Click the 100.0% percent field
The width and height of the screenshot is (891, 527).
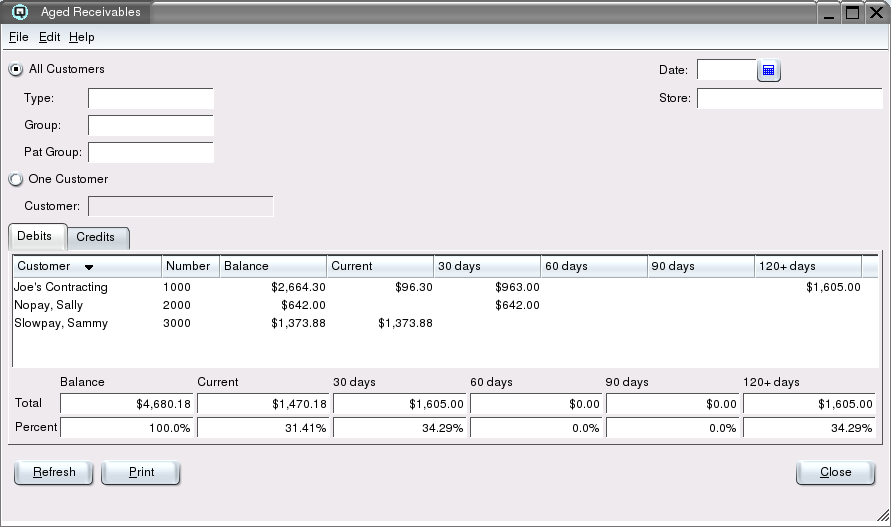pyautogui.click(x=126, y=428)
